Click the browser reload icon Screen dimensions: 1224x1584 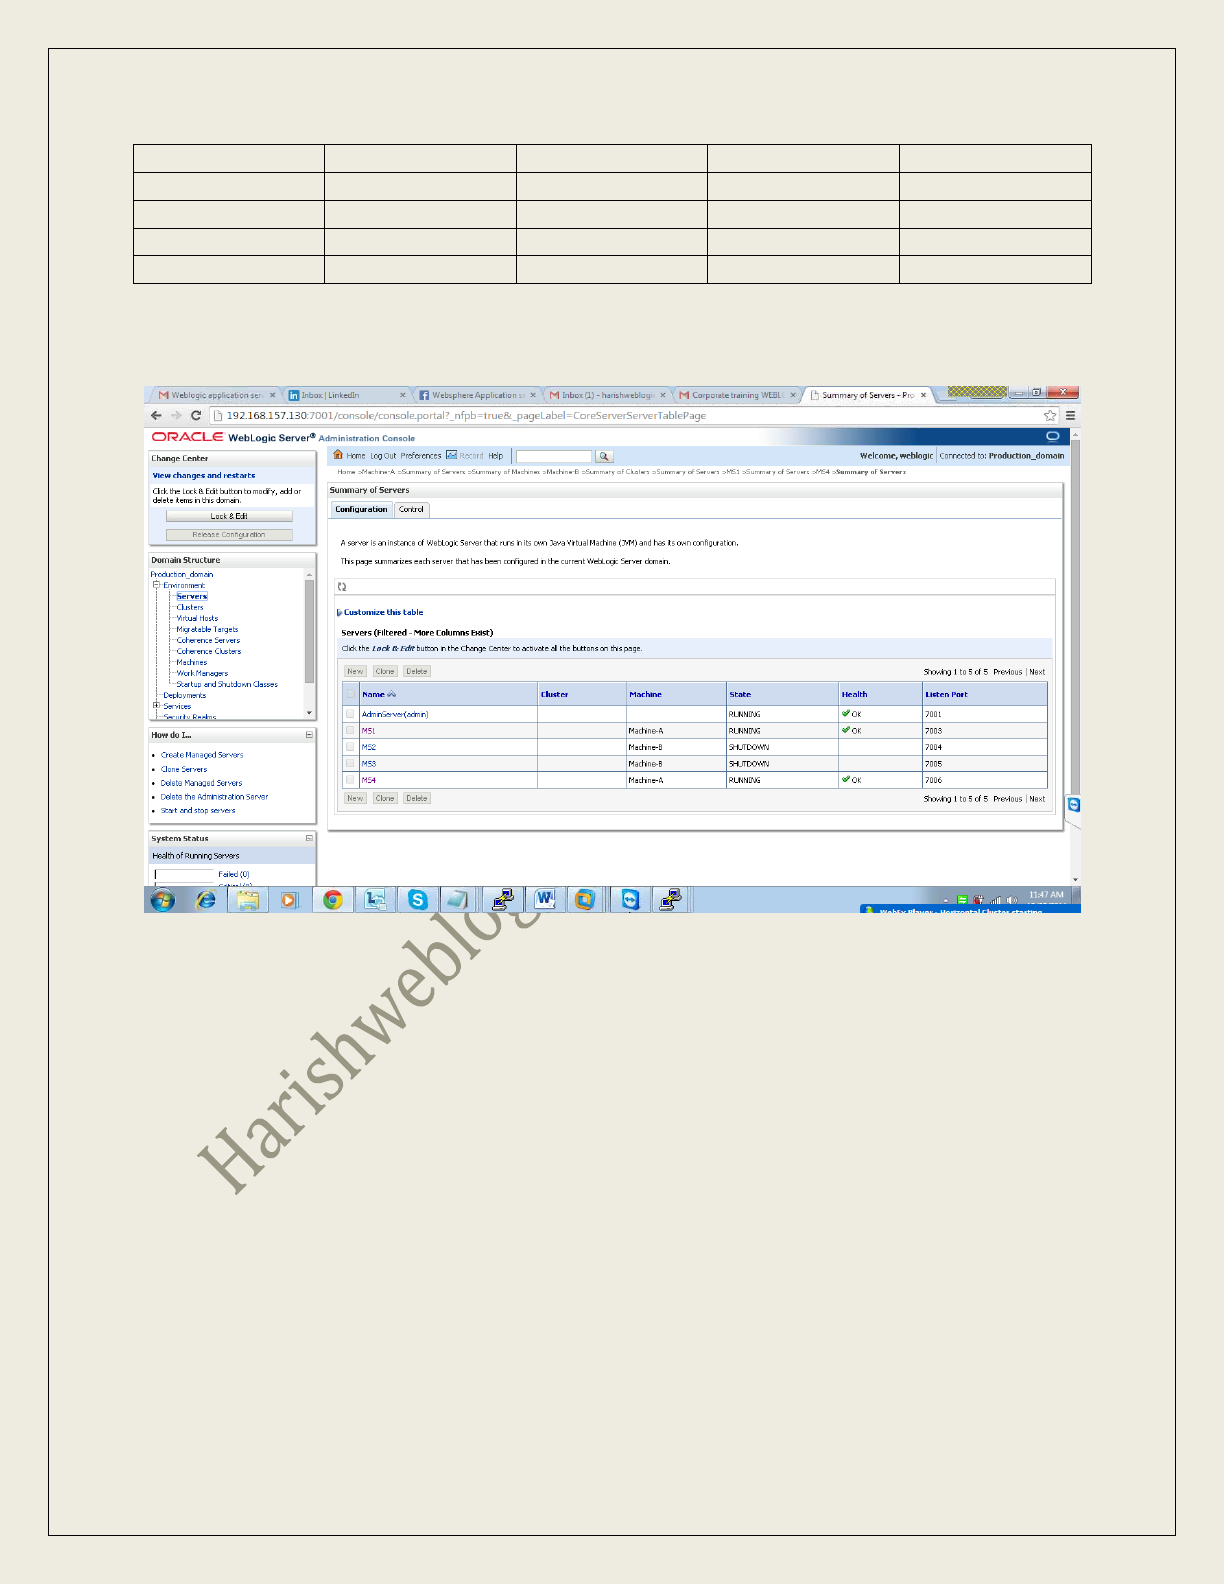point(196,415)
